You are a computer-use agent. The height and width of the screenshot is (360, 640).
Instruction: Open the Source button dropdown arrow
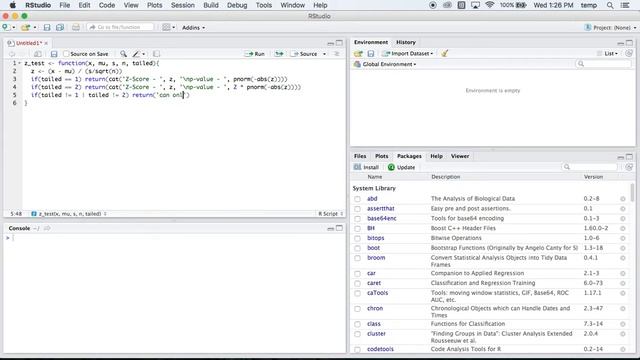[x=324, y=54]
